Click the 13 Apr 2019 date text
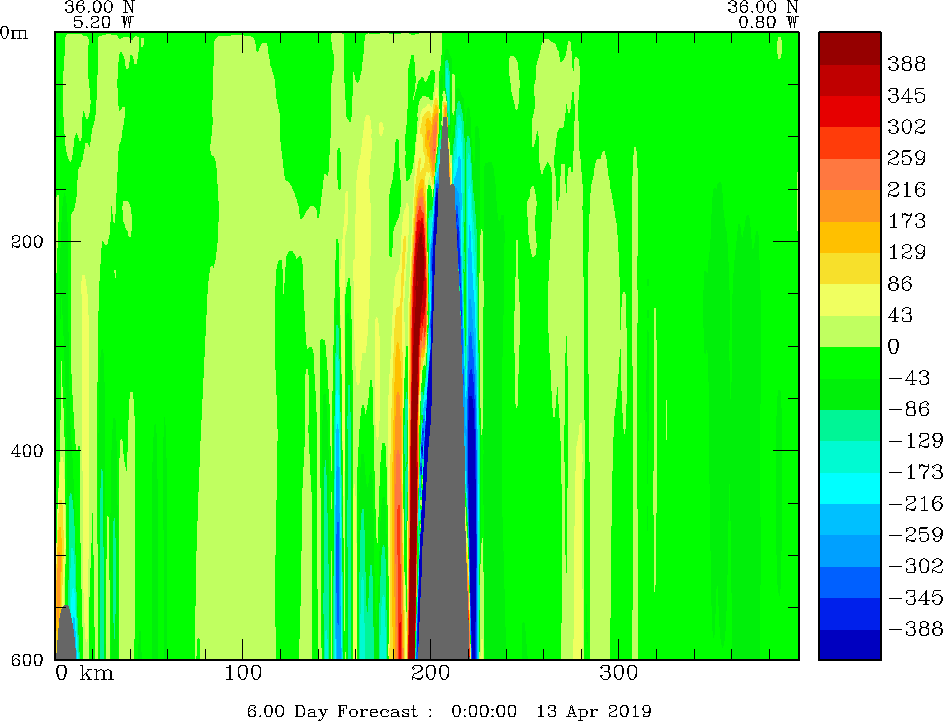 coord(594,711)
